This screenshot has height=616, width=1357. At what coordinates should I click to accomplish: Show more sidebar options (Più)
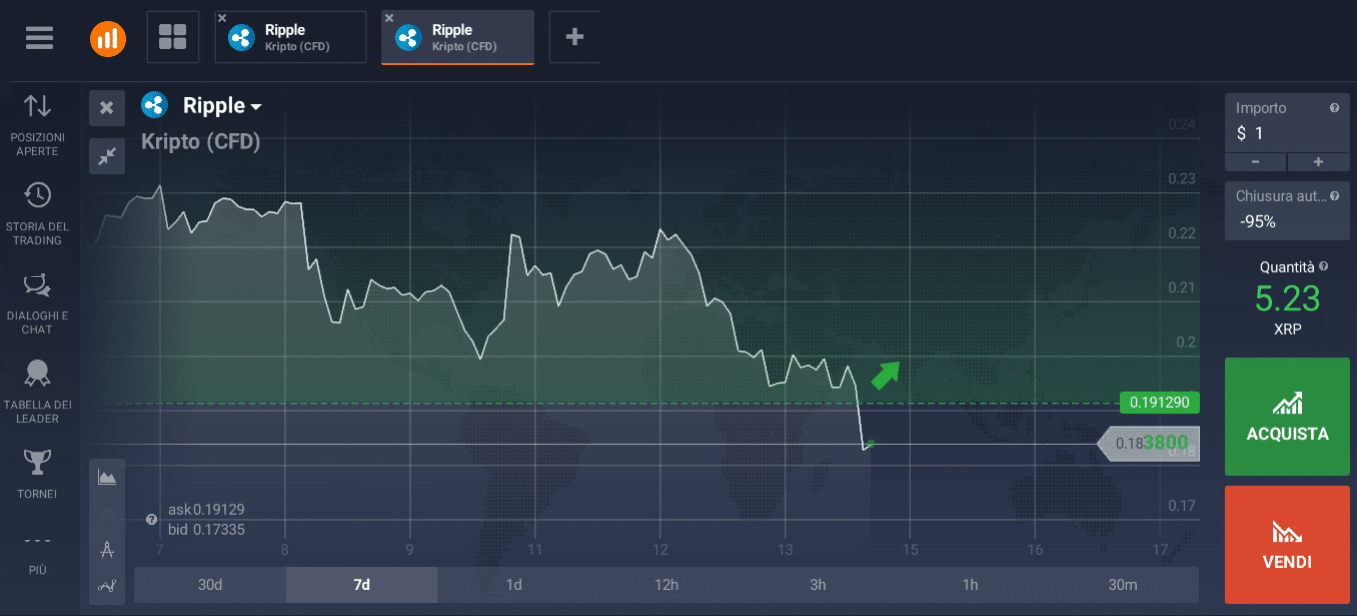pos(38,554)
